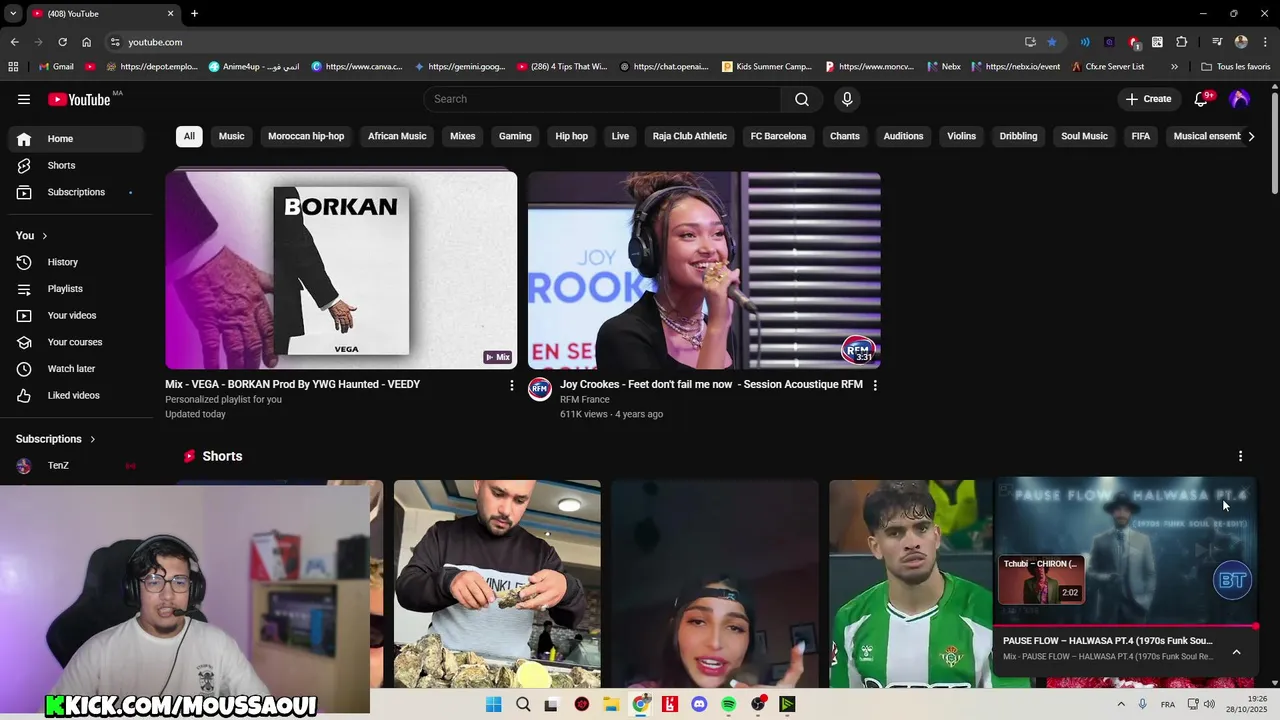Viewport: 1280px width, 720px height.
Task: Open the Shorts shelf options menu
Action: 1241,456
